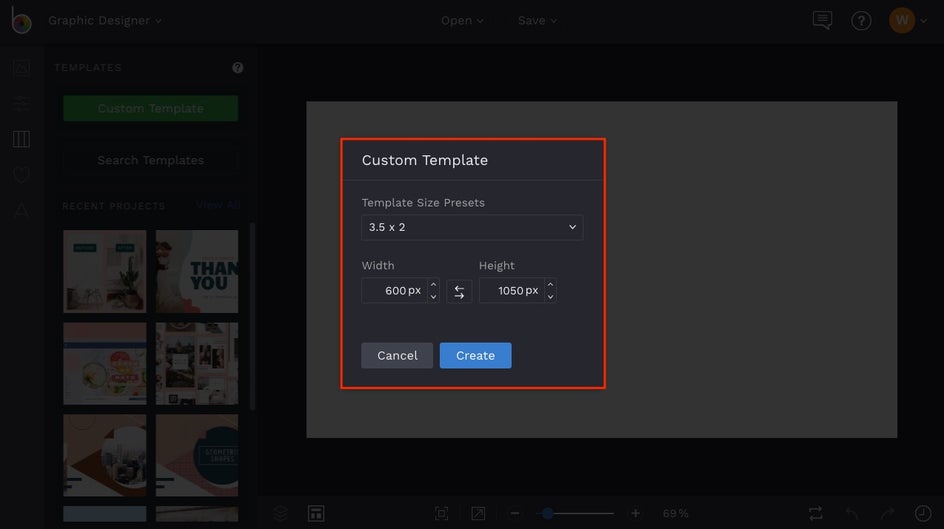The image size is (944, 529).
Task: Click View All recent projects link
Action: 218,205
